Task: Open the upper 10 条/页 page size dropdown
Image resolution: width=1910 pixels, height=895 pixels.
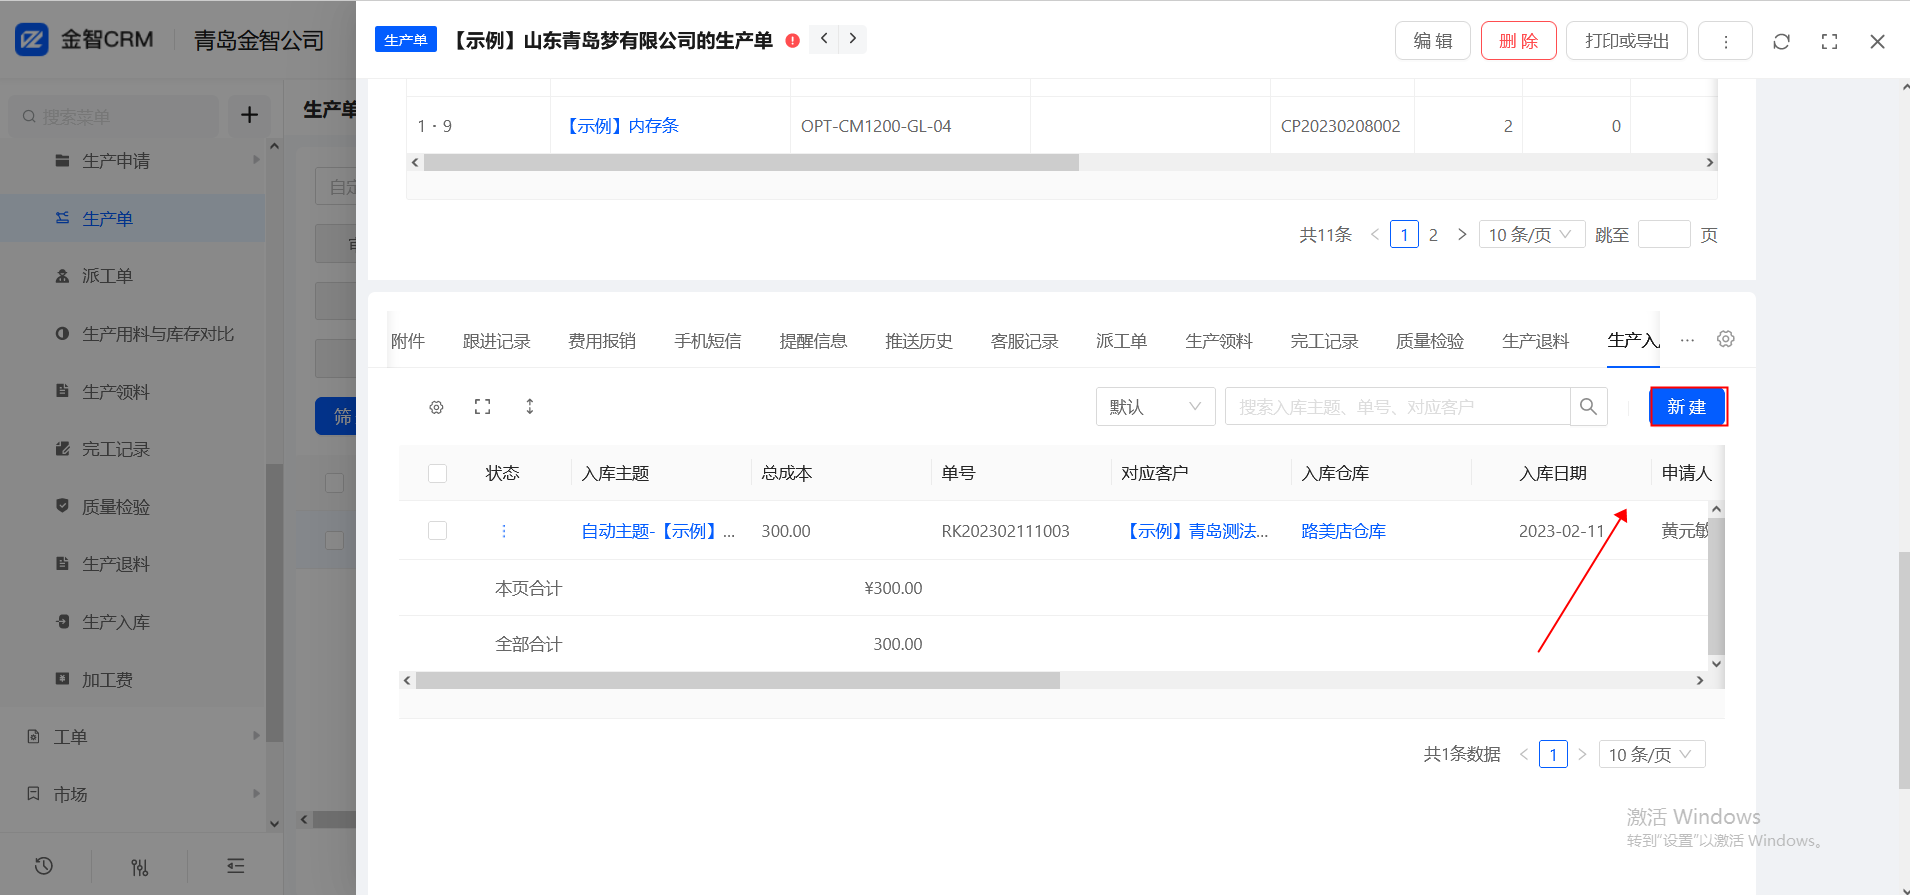Action: point(1531,235)
